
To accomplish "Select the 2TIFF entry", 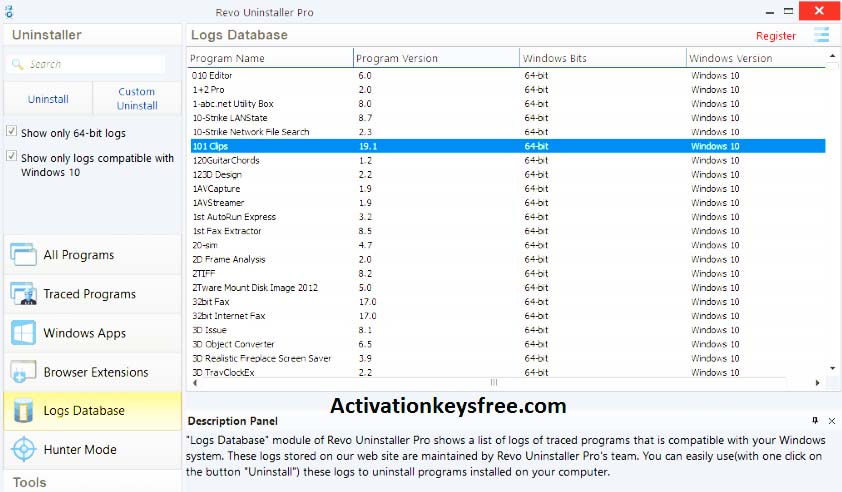I will [508, 273].
